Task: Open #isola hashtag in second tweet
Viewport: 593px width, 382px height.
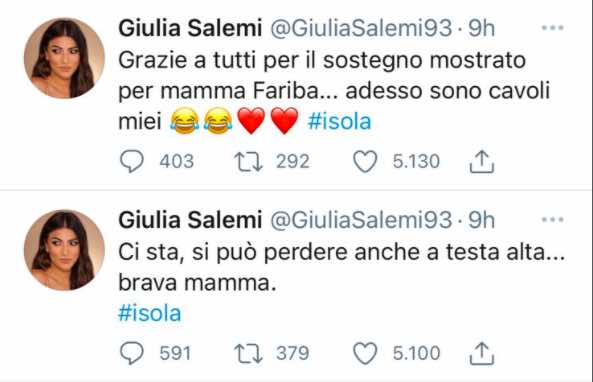Action: pos(150,313)
